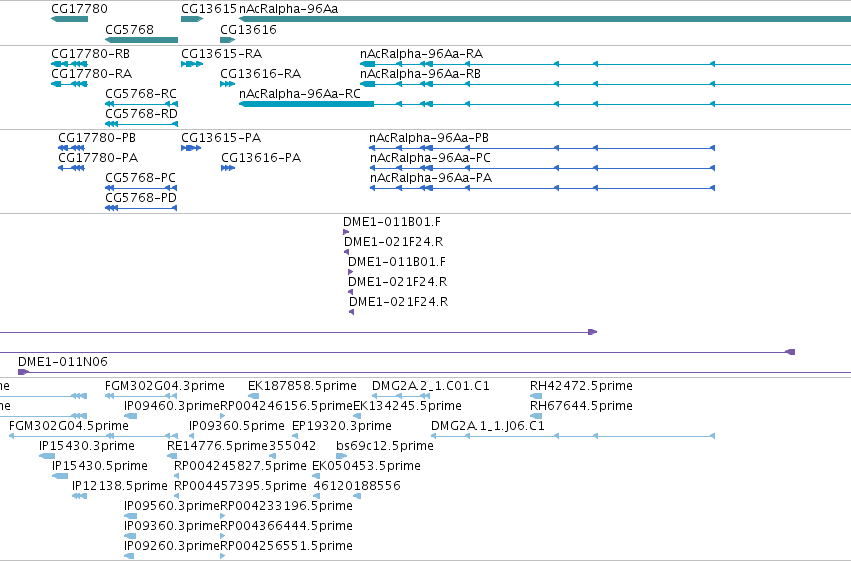
Task: Click the CG13615 gene label
Action: (x=209, y=9)
